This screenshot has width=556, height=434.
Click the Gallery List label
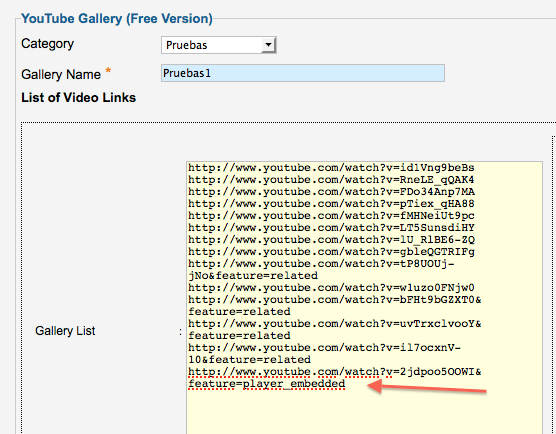pyautogui.click(x=65, y=331)
